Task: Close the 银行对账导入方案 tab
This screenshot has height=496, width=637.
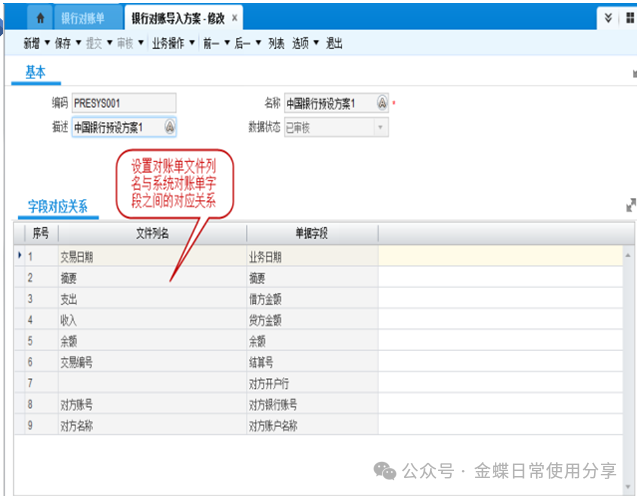Action: (235, 19)
